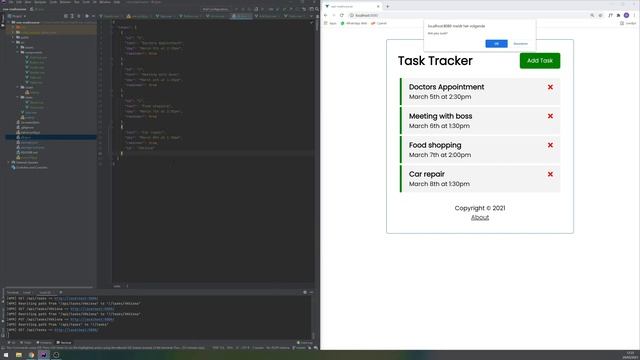Collapse the router folder
The width and height of the screenshot is (640, 360).
click(x=18, y=87)
